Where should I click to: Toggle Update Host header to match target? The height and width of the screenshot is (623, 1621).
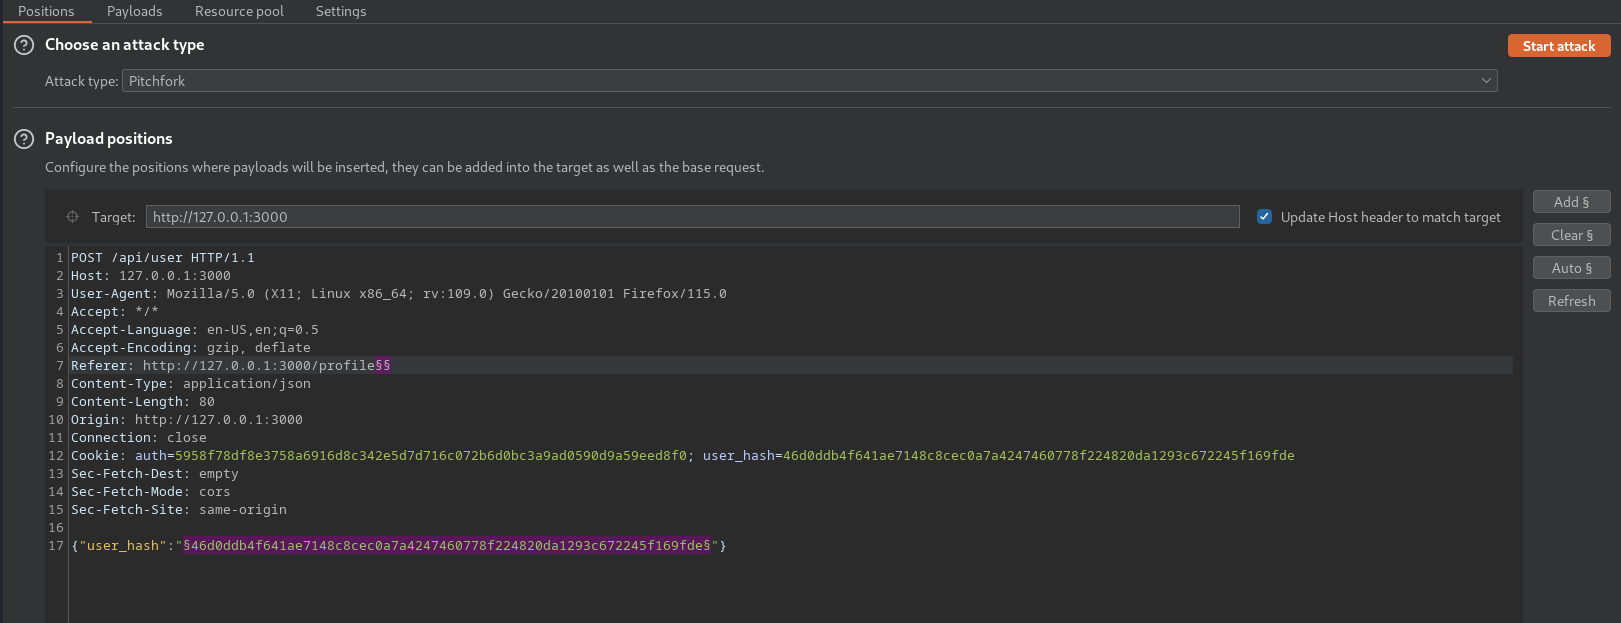pos(1264,217)
